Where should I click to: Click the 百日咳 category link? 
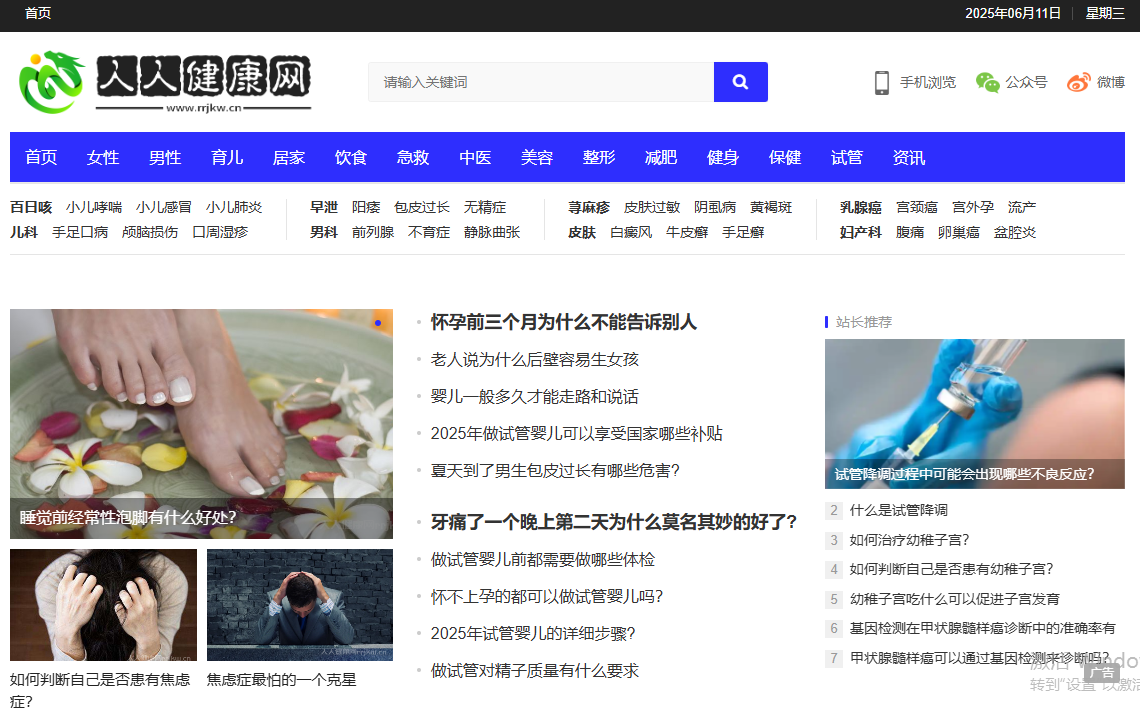[31, 207]
